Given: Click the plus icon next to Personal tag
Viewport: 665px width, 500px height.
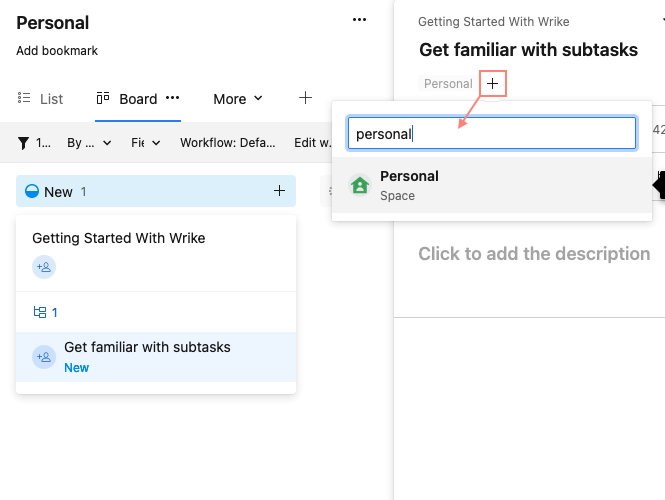Looking at the screenshot, I should pyautogui.click(x=492, y=84).
